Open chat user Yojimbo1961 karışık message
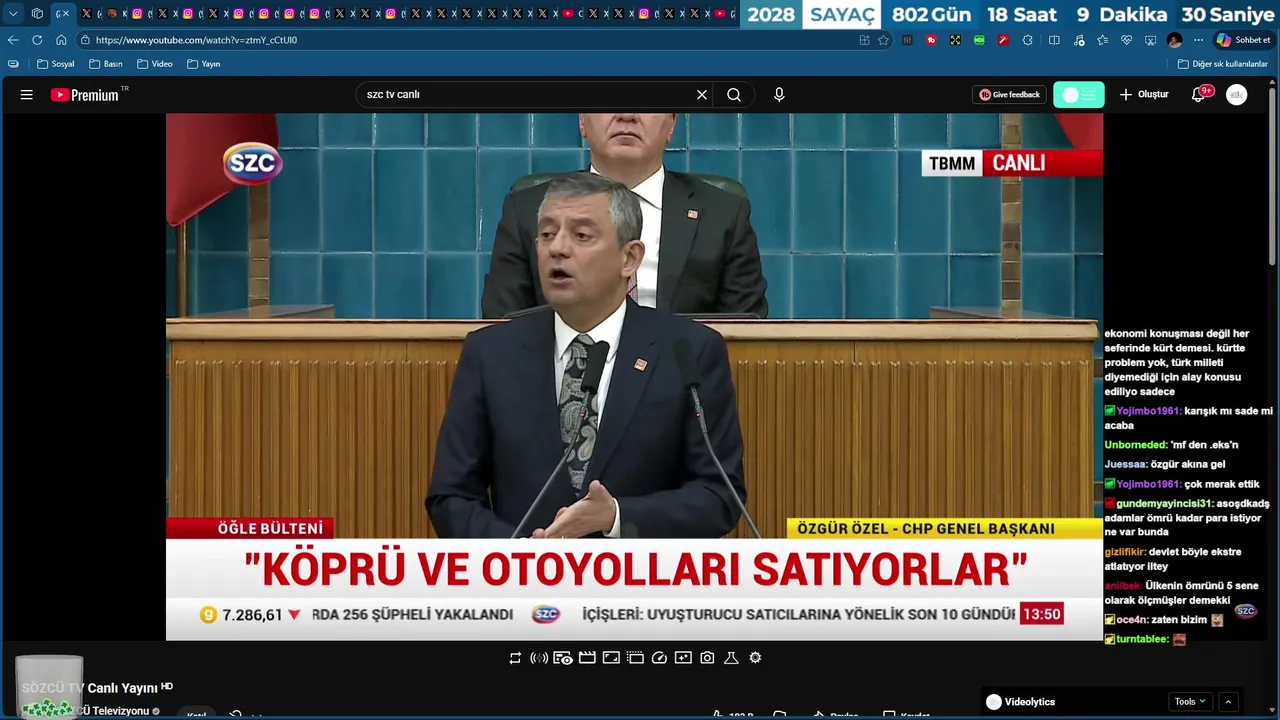The width and height of the screenshot is (1280, 720). tap(1188, 418)
